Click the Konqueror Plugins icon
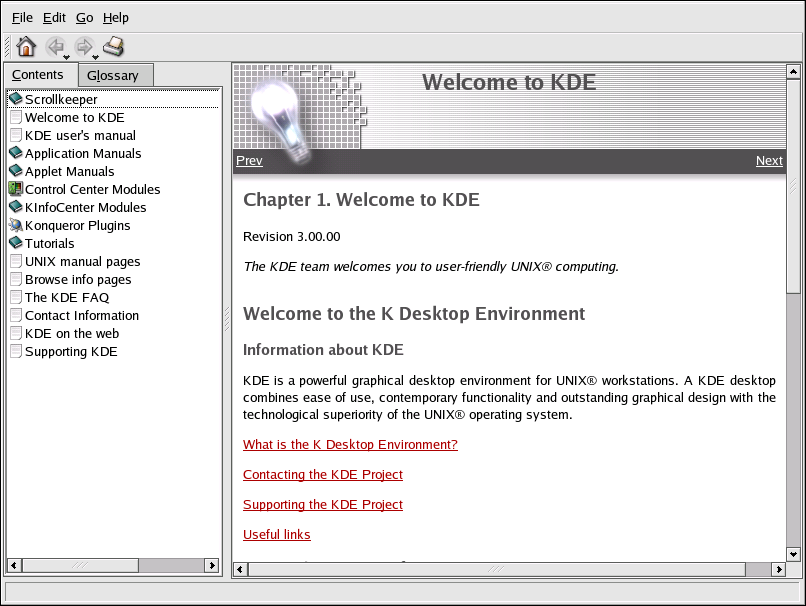This screenshot has height=606, width=806. coord(15,225)
